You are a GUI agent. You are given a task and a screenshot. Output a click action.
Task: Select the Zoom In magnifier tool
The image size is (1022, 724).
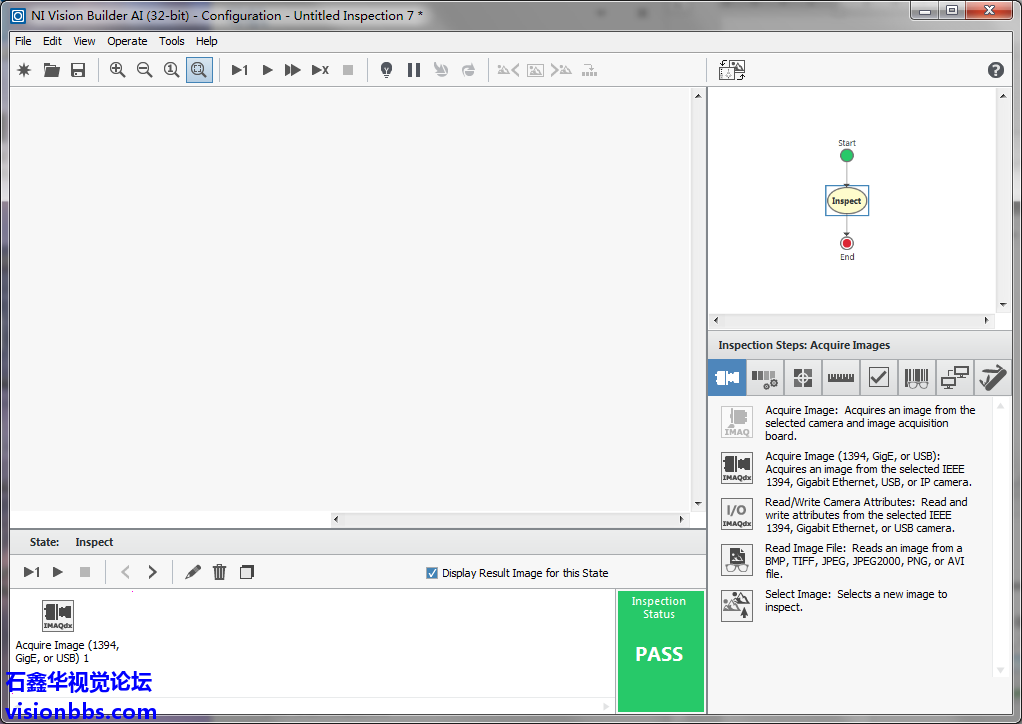click(x=118, y=70)
